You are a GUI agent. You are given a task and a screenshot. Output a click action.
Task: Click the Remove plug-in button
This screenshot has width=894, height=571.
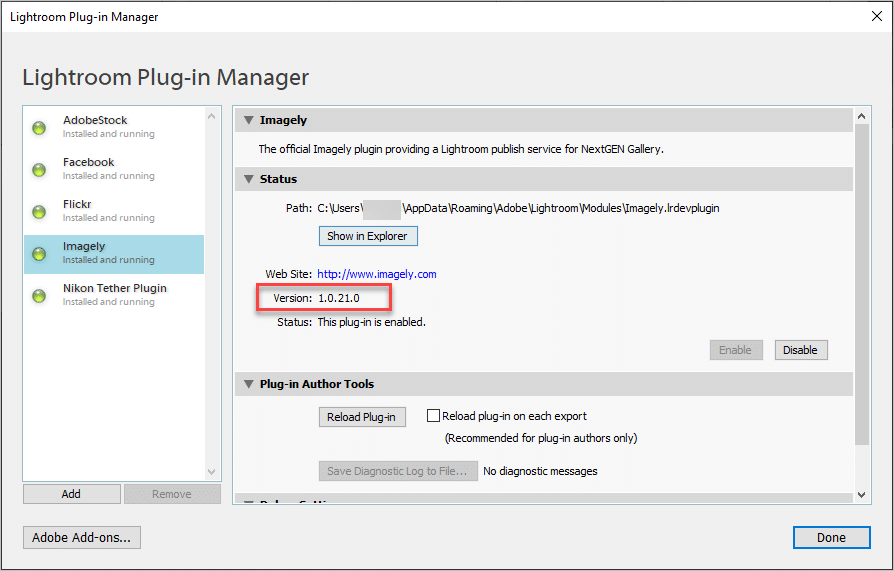[x=172, y=494]
